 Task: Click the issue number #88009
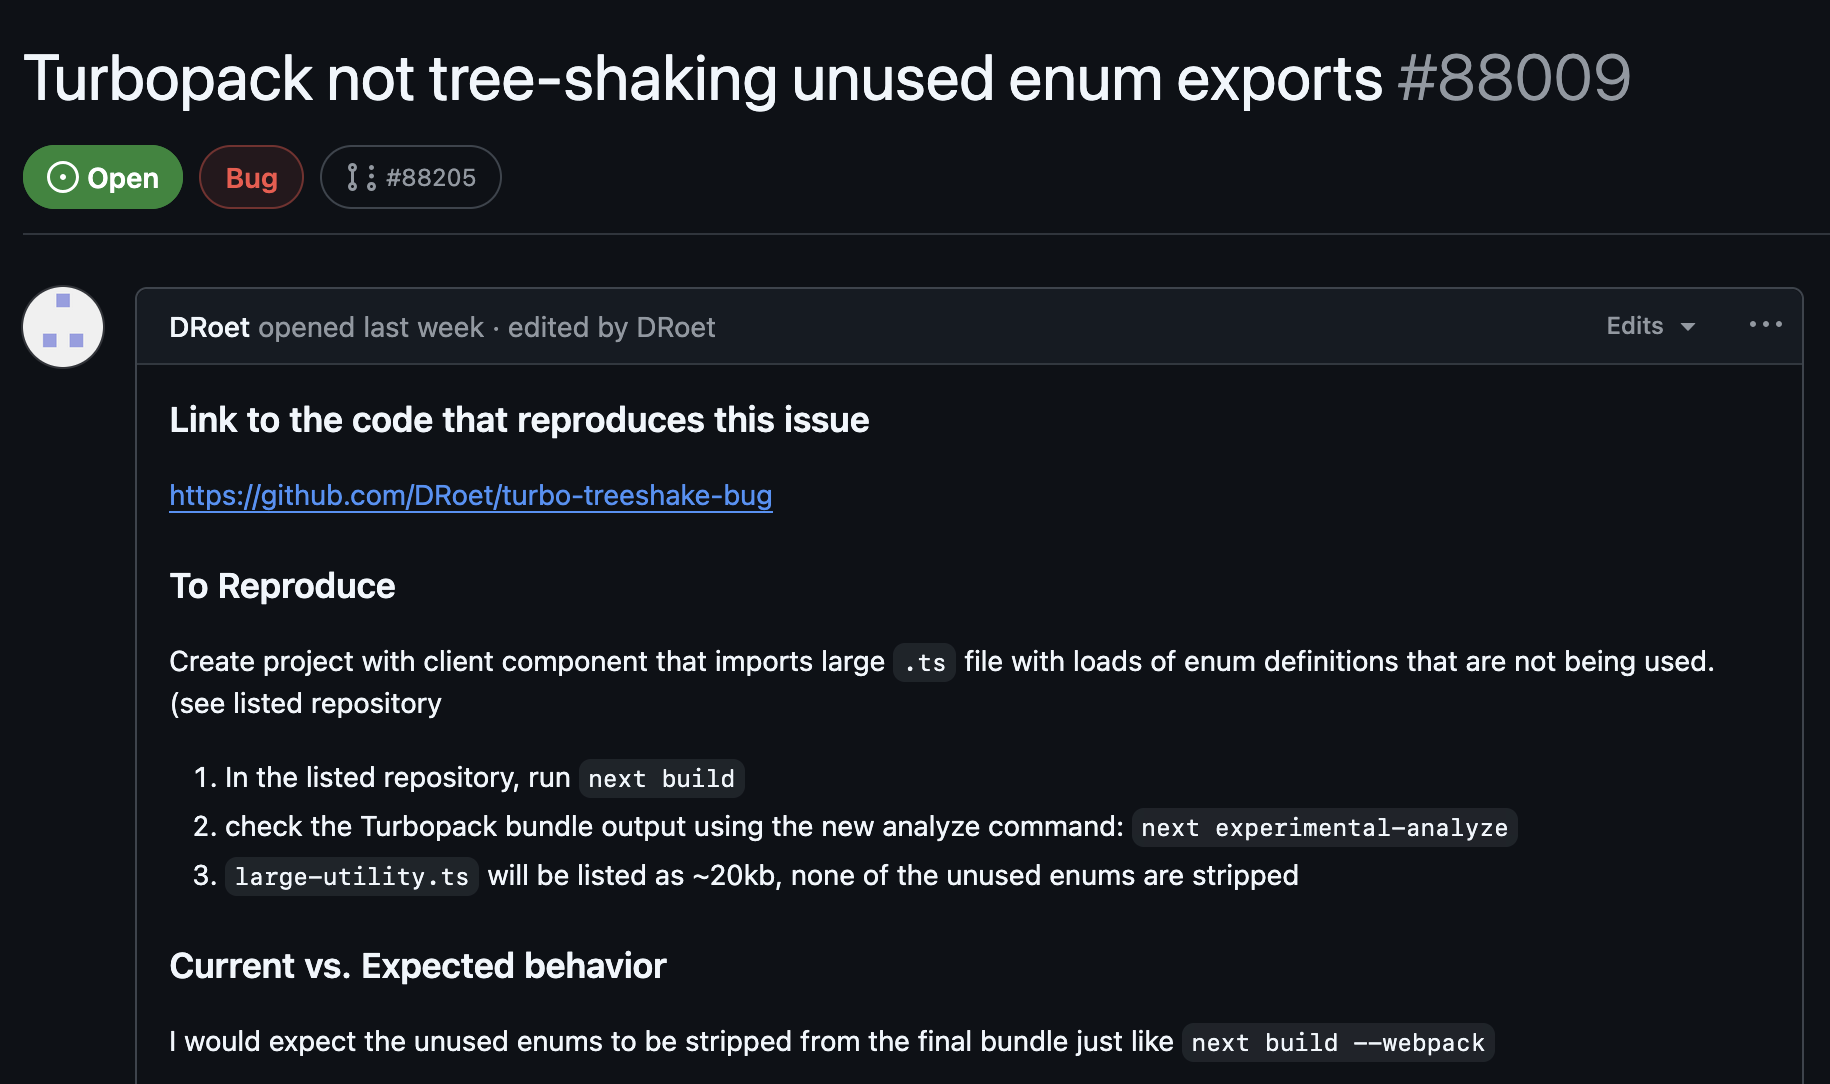point(1514,79)
